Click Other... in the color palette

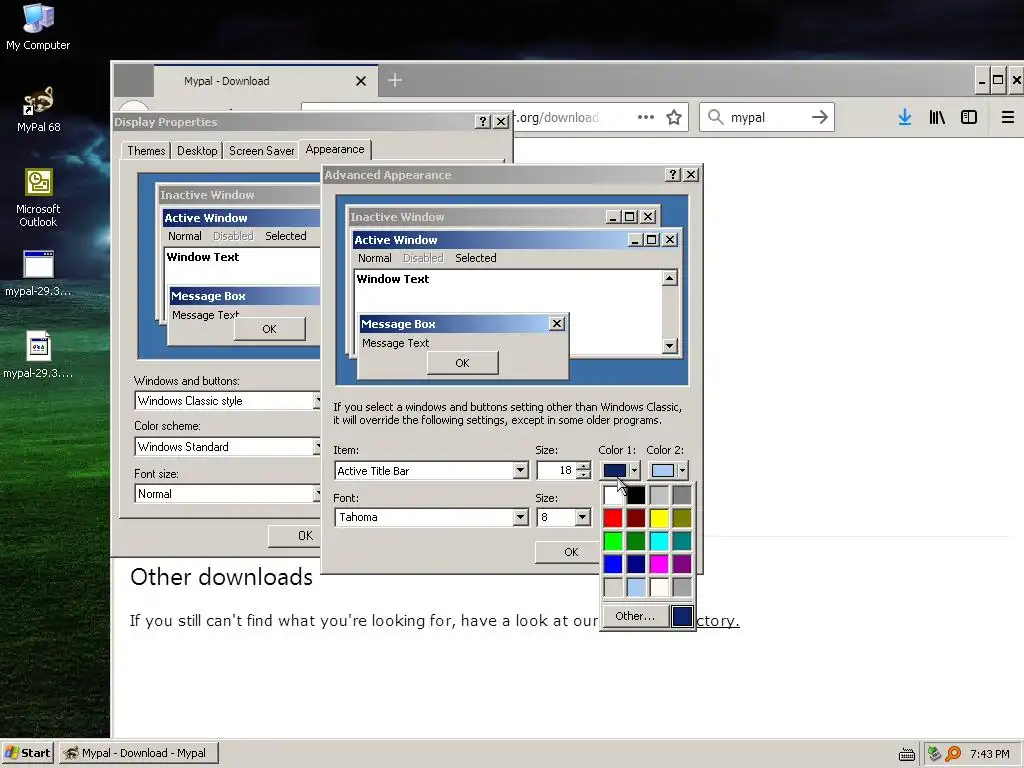(x=635, y=616)
